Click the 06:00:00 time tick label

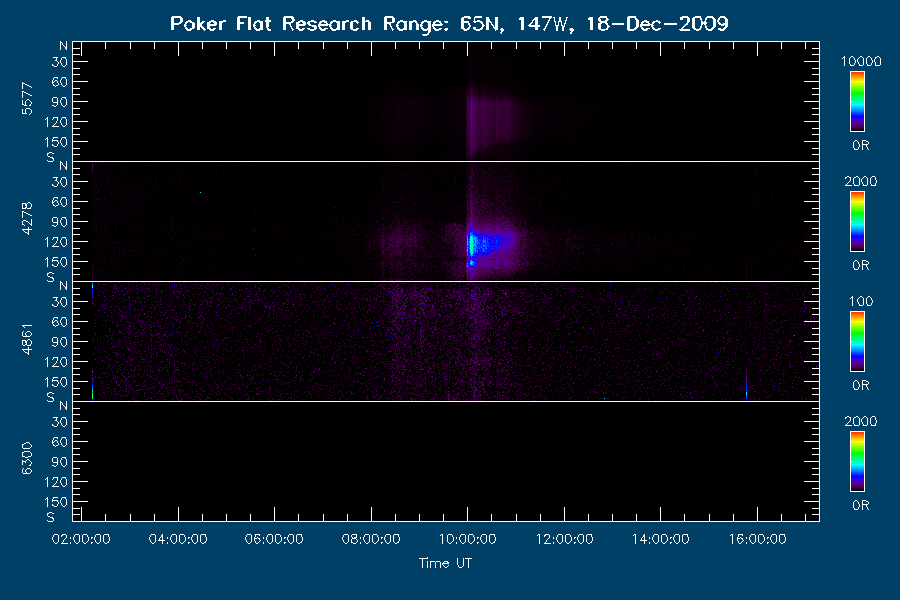click(x=274, y=539)
